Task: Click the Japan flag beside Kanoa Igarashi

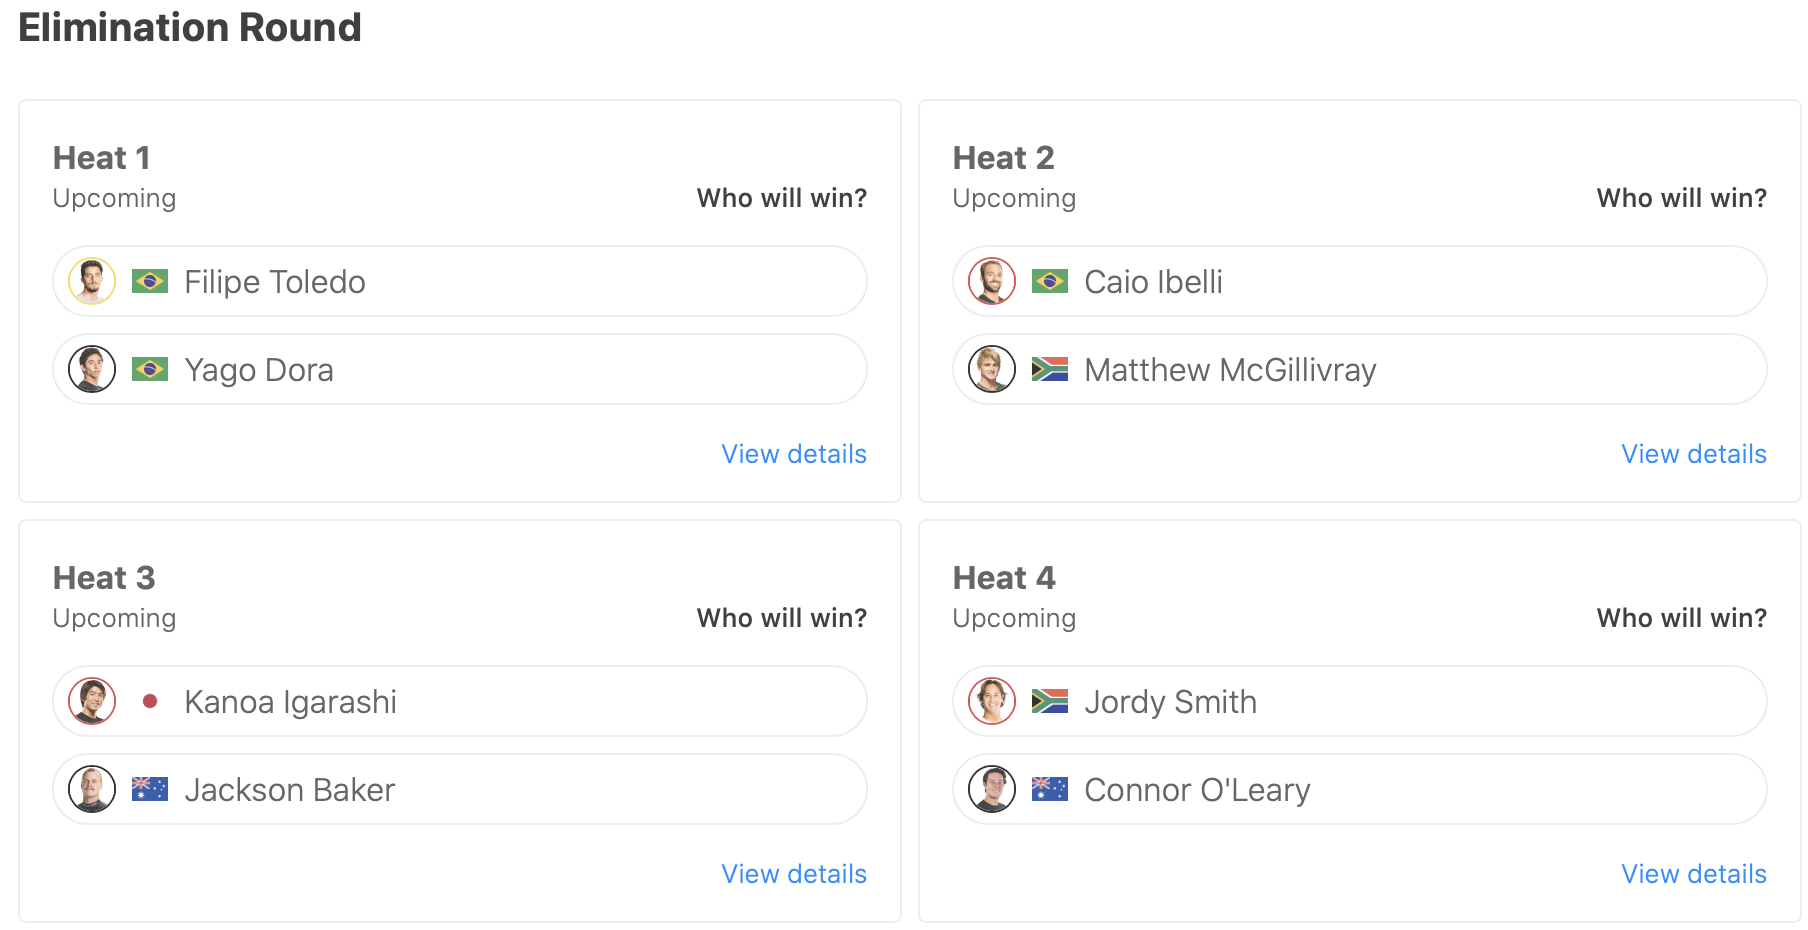Action: click(x=150, y=702)
